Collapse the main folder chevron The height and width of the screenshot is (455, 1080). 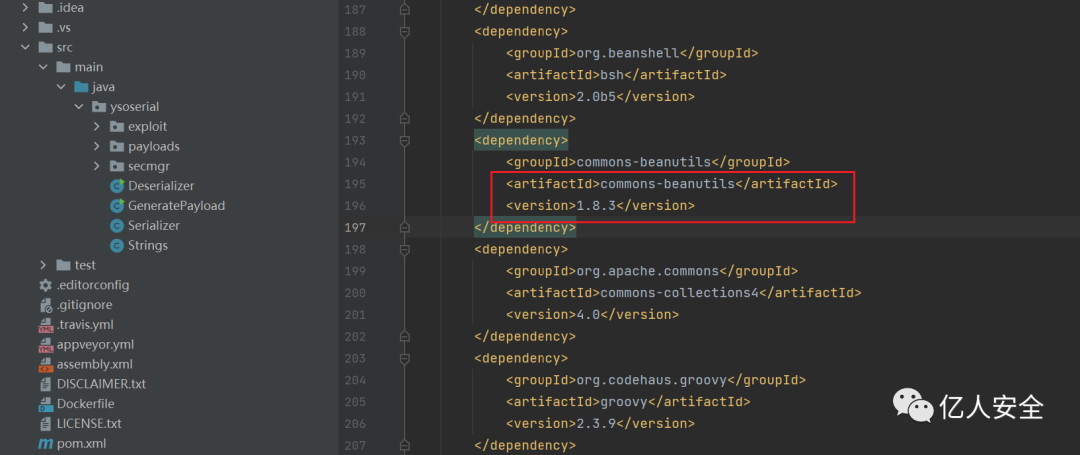click(43, 67)
